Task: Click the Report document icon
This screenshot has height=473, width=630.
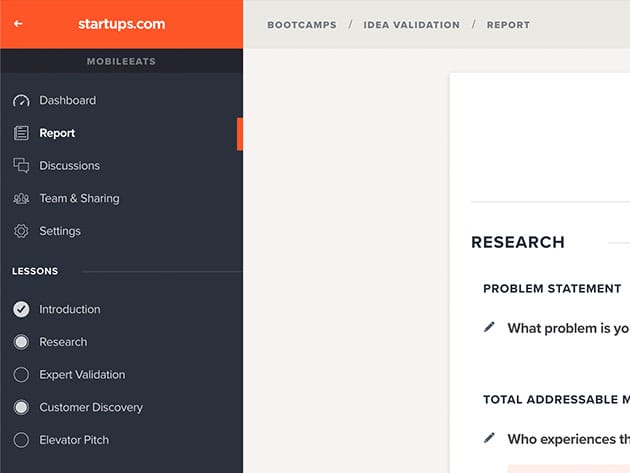Action: [21, 133]
